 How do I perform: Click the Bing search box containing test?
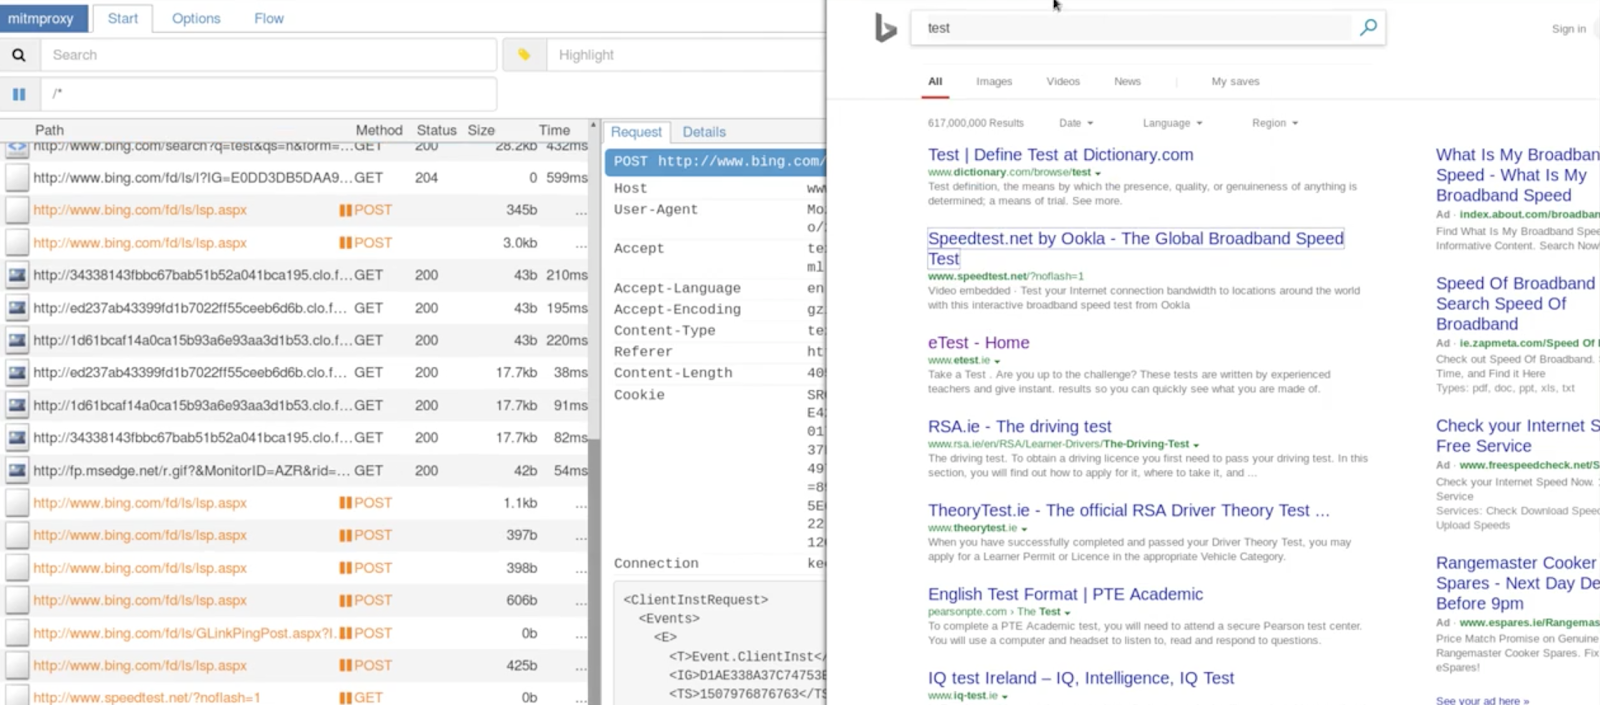(1130, 28)
